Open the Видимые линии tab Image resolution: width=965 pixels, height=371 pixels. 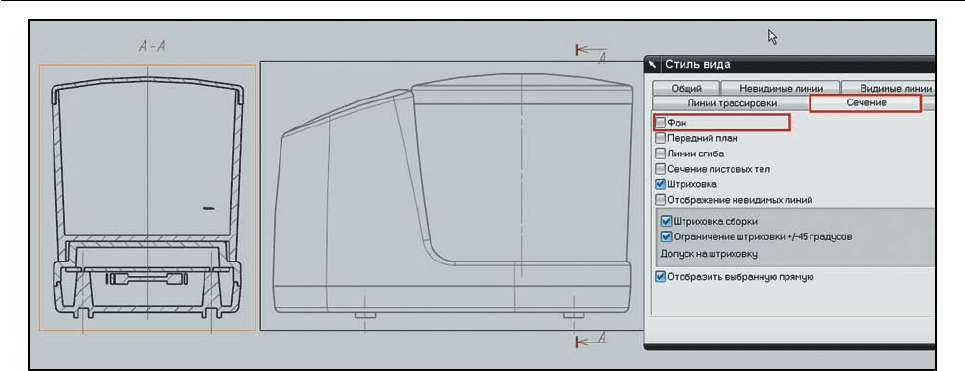pyautogui.click(x=888, y=89)
